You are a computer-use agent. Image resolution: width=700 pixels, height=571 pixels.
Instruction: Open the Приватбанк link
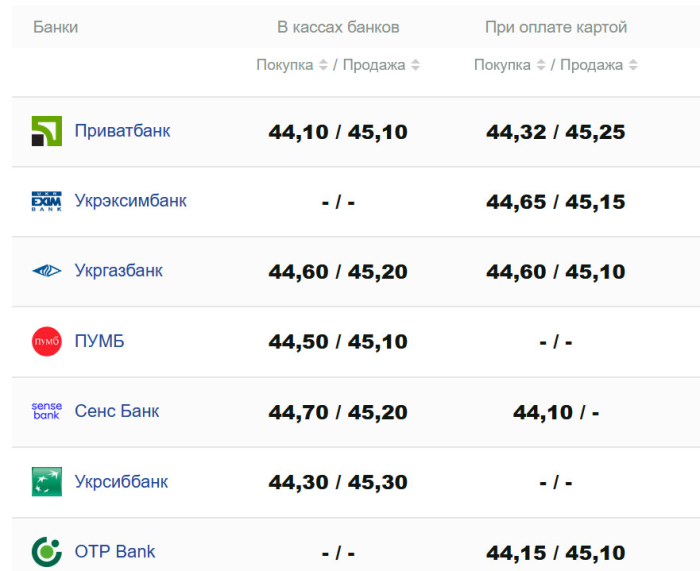point(122,131)
